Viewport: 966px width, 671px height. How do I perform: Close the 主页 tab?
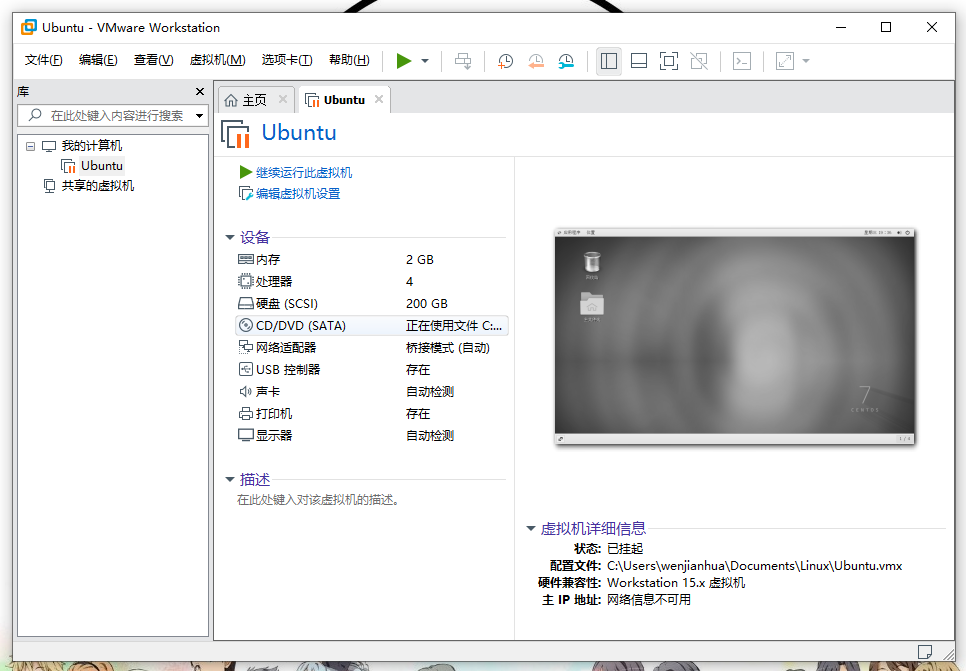283,99
